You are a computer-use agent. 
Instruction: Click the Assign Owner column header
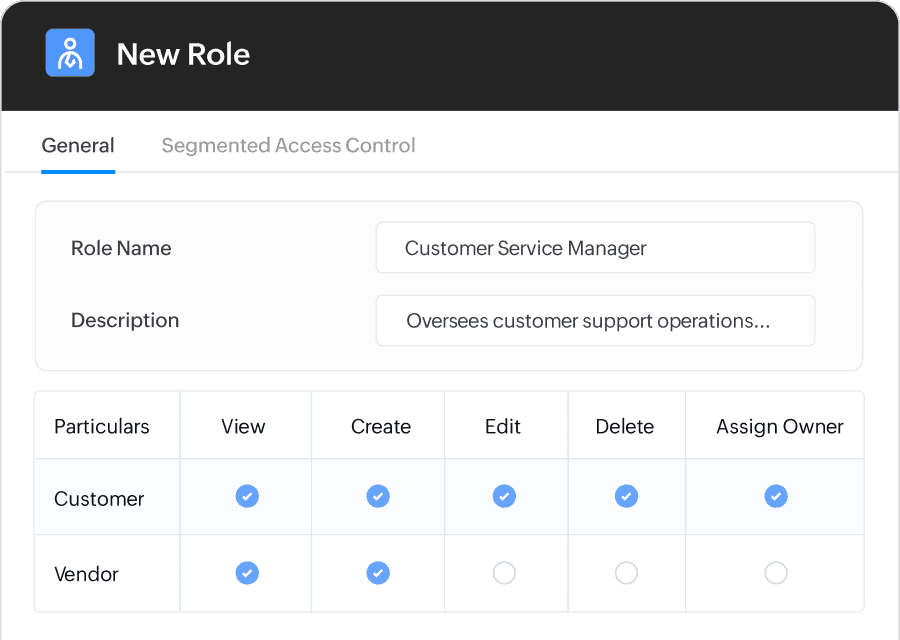780,426
